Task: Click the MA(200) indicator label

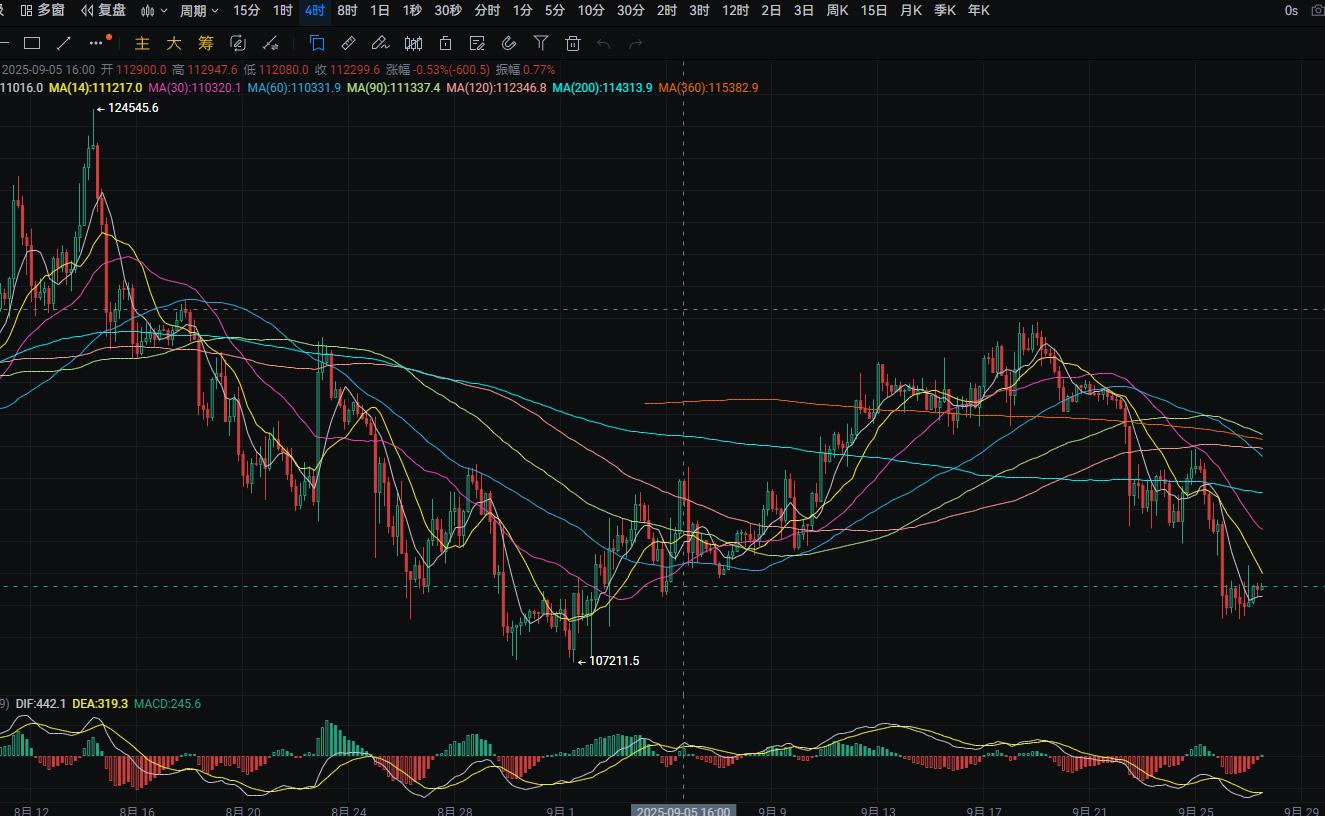Action: (602, 88)
